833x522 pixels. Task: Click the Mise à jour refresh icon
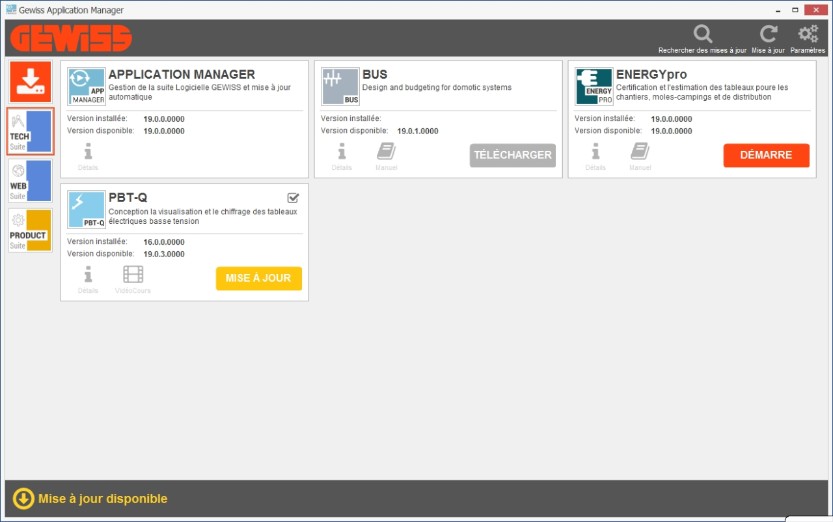pos(768,34)
